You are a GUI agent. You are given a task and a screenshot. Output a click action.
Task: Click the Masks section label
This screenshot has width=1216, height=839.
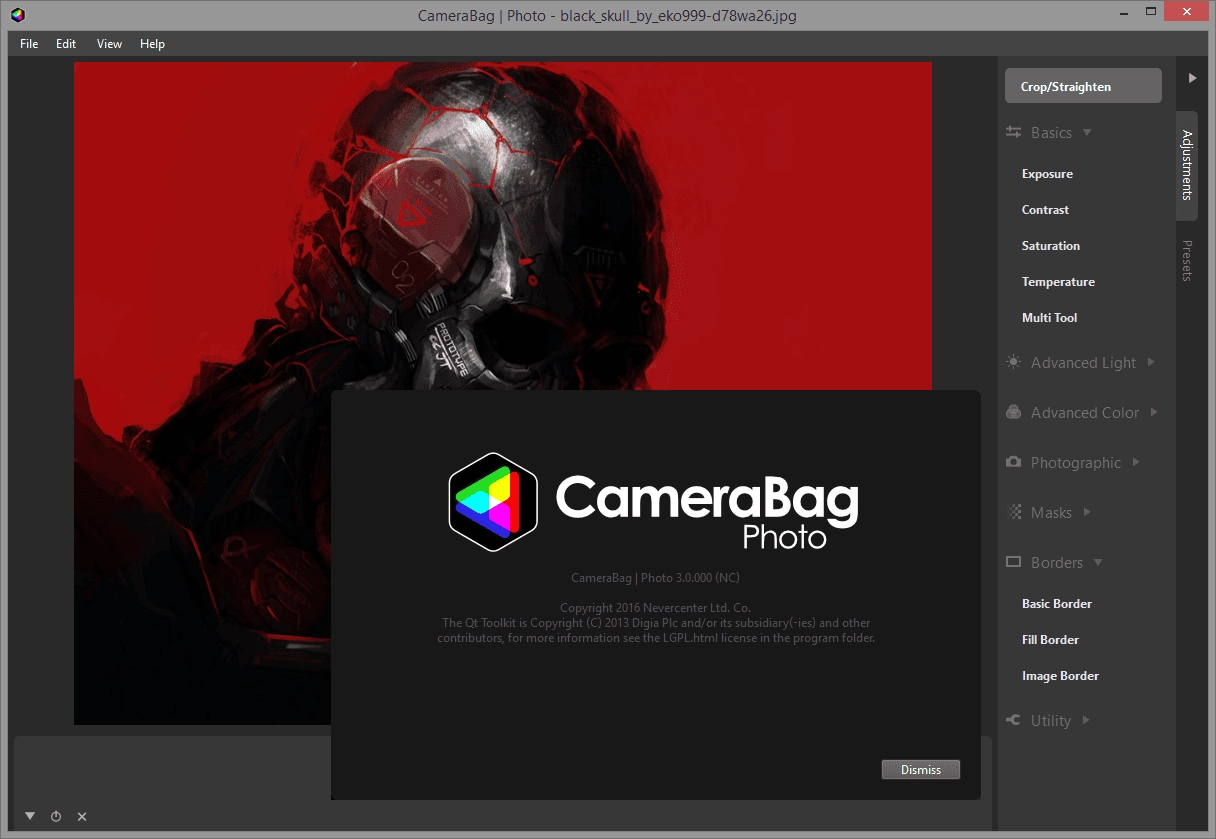[x=1051, y=512]
